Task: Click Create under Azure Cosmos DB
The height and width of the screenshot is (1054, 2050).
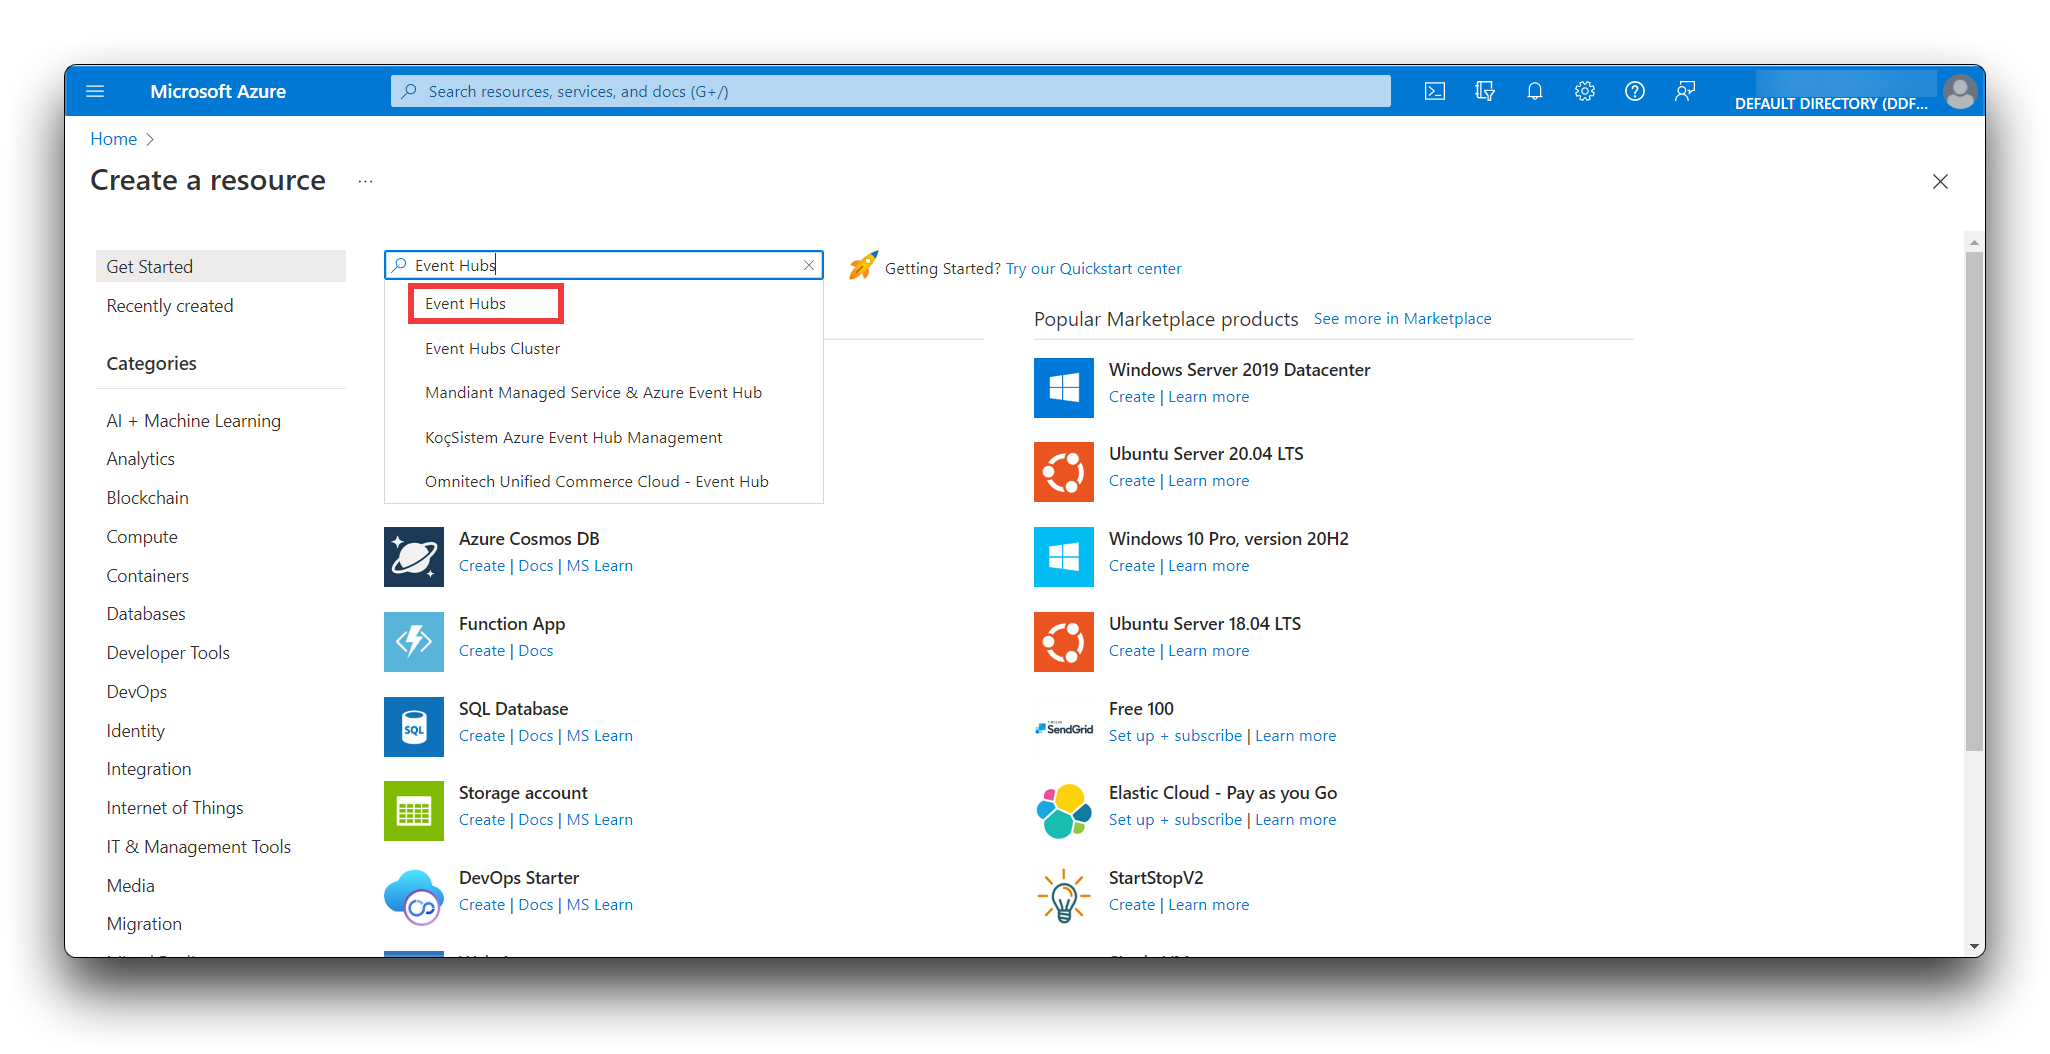Action: pyautogui.click(x=482, y=566)
